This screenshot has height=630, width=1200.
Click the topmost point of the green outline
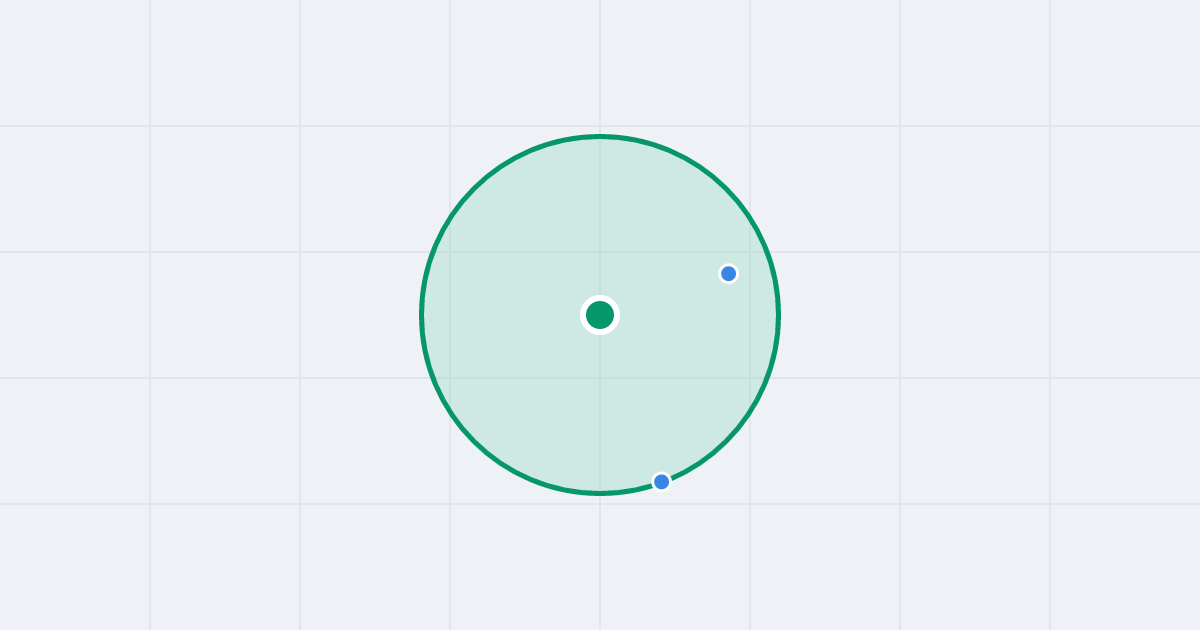coord(600,136)
